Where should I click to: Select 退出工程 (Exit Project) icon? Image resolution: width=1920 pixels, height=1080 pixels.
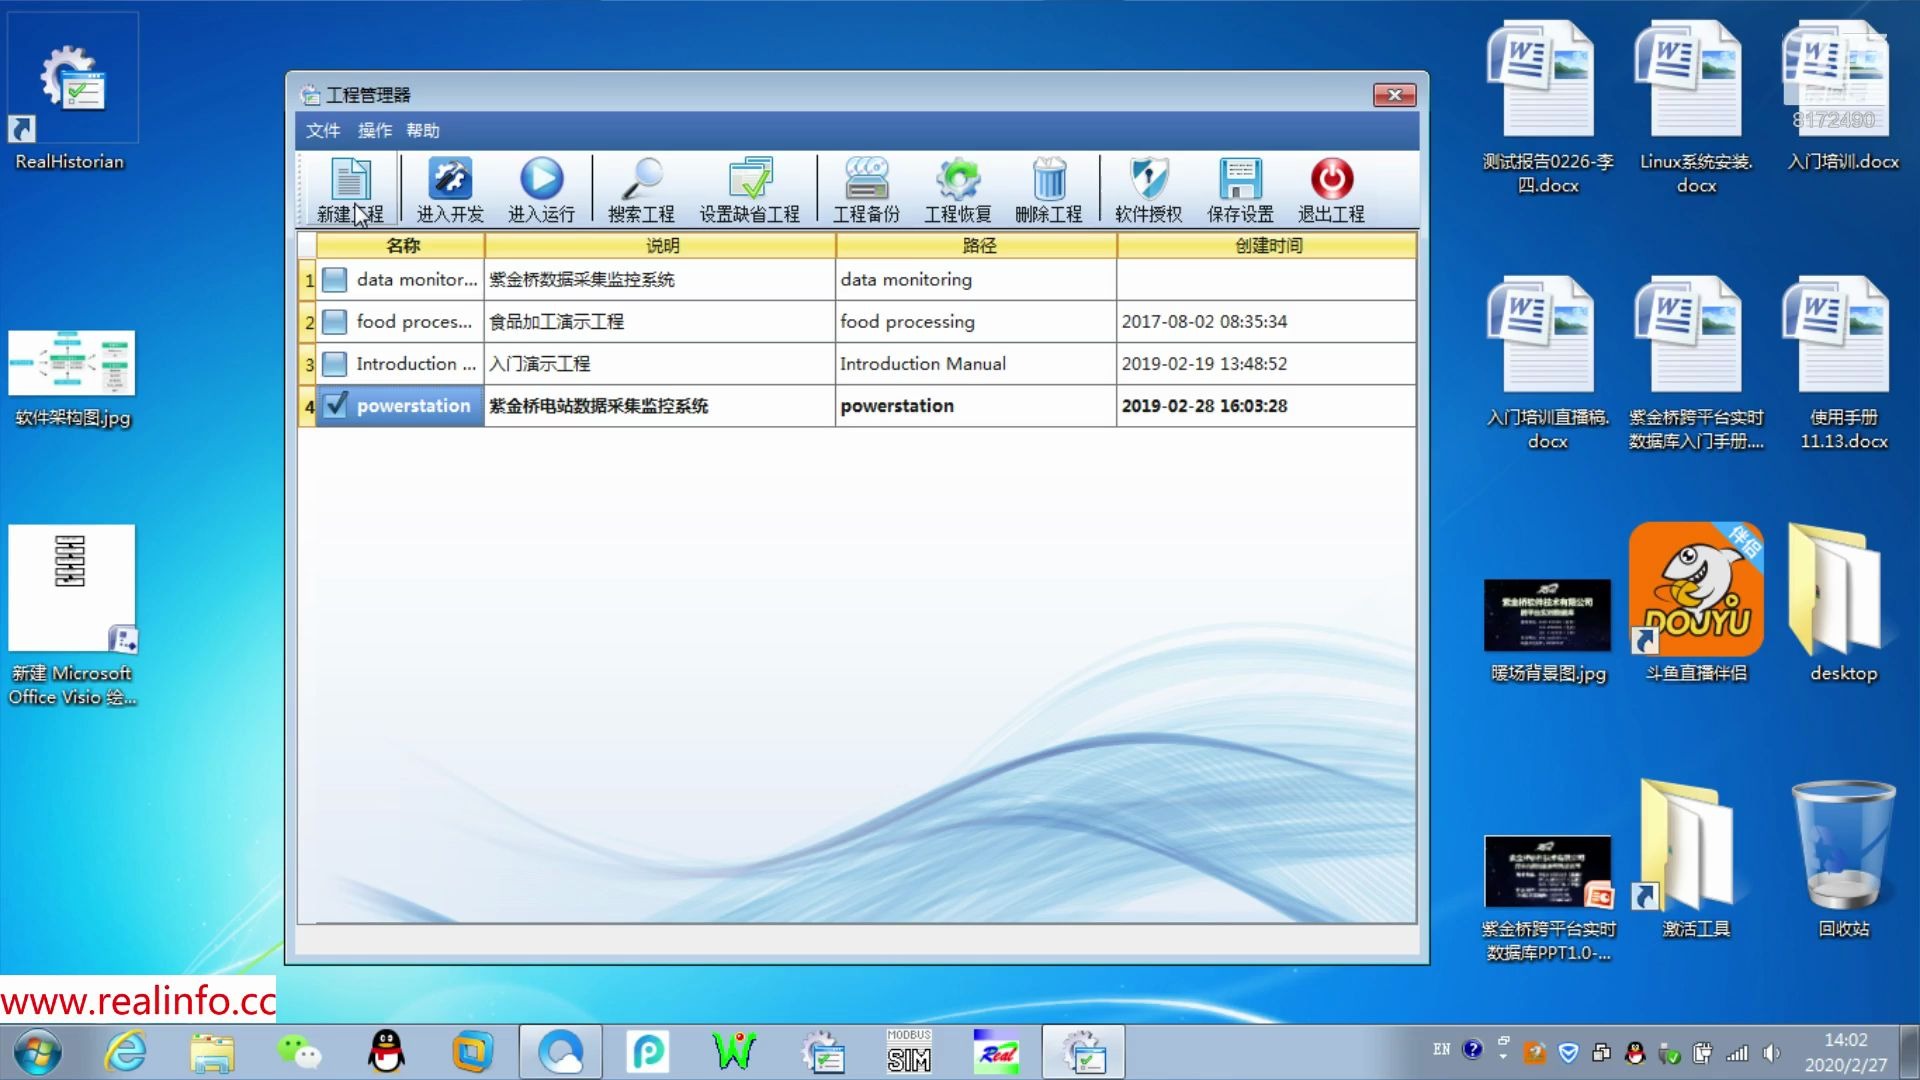1332,190
